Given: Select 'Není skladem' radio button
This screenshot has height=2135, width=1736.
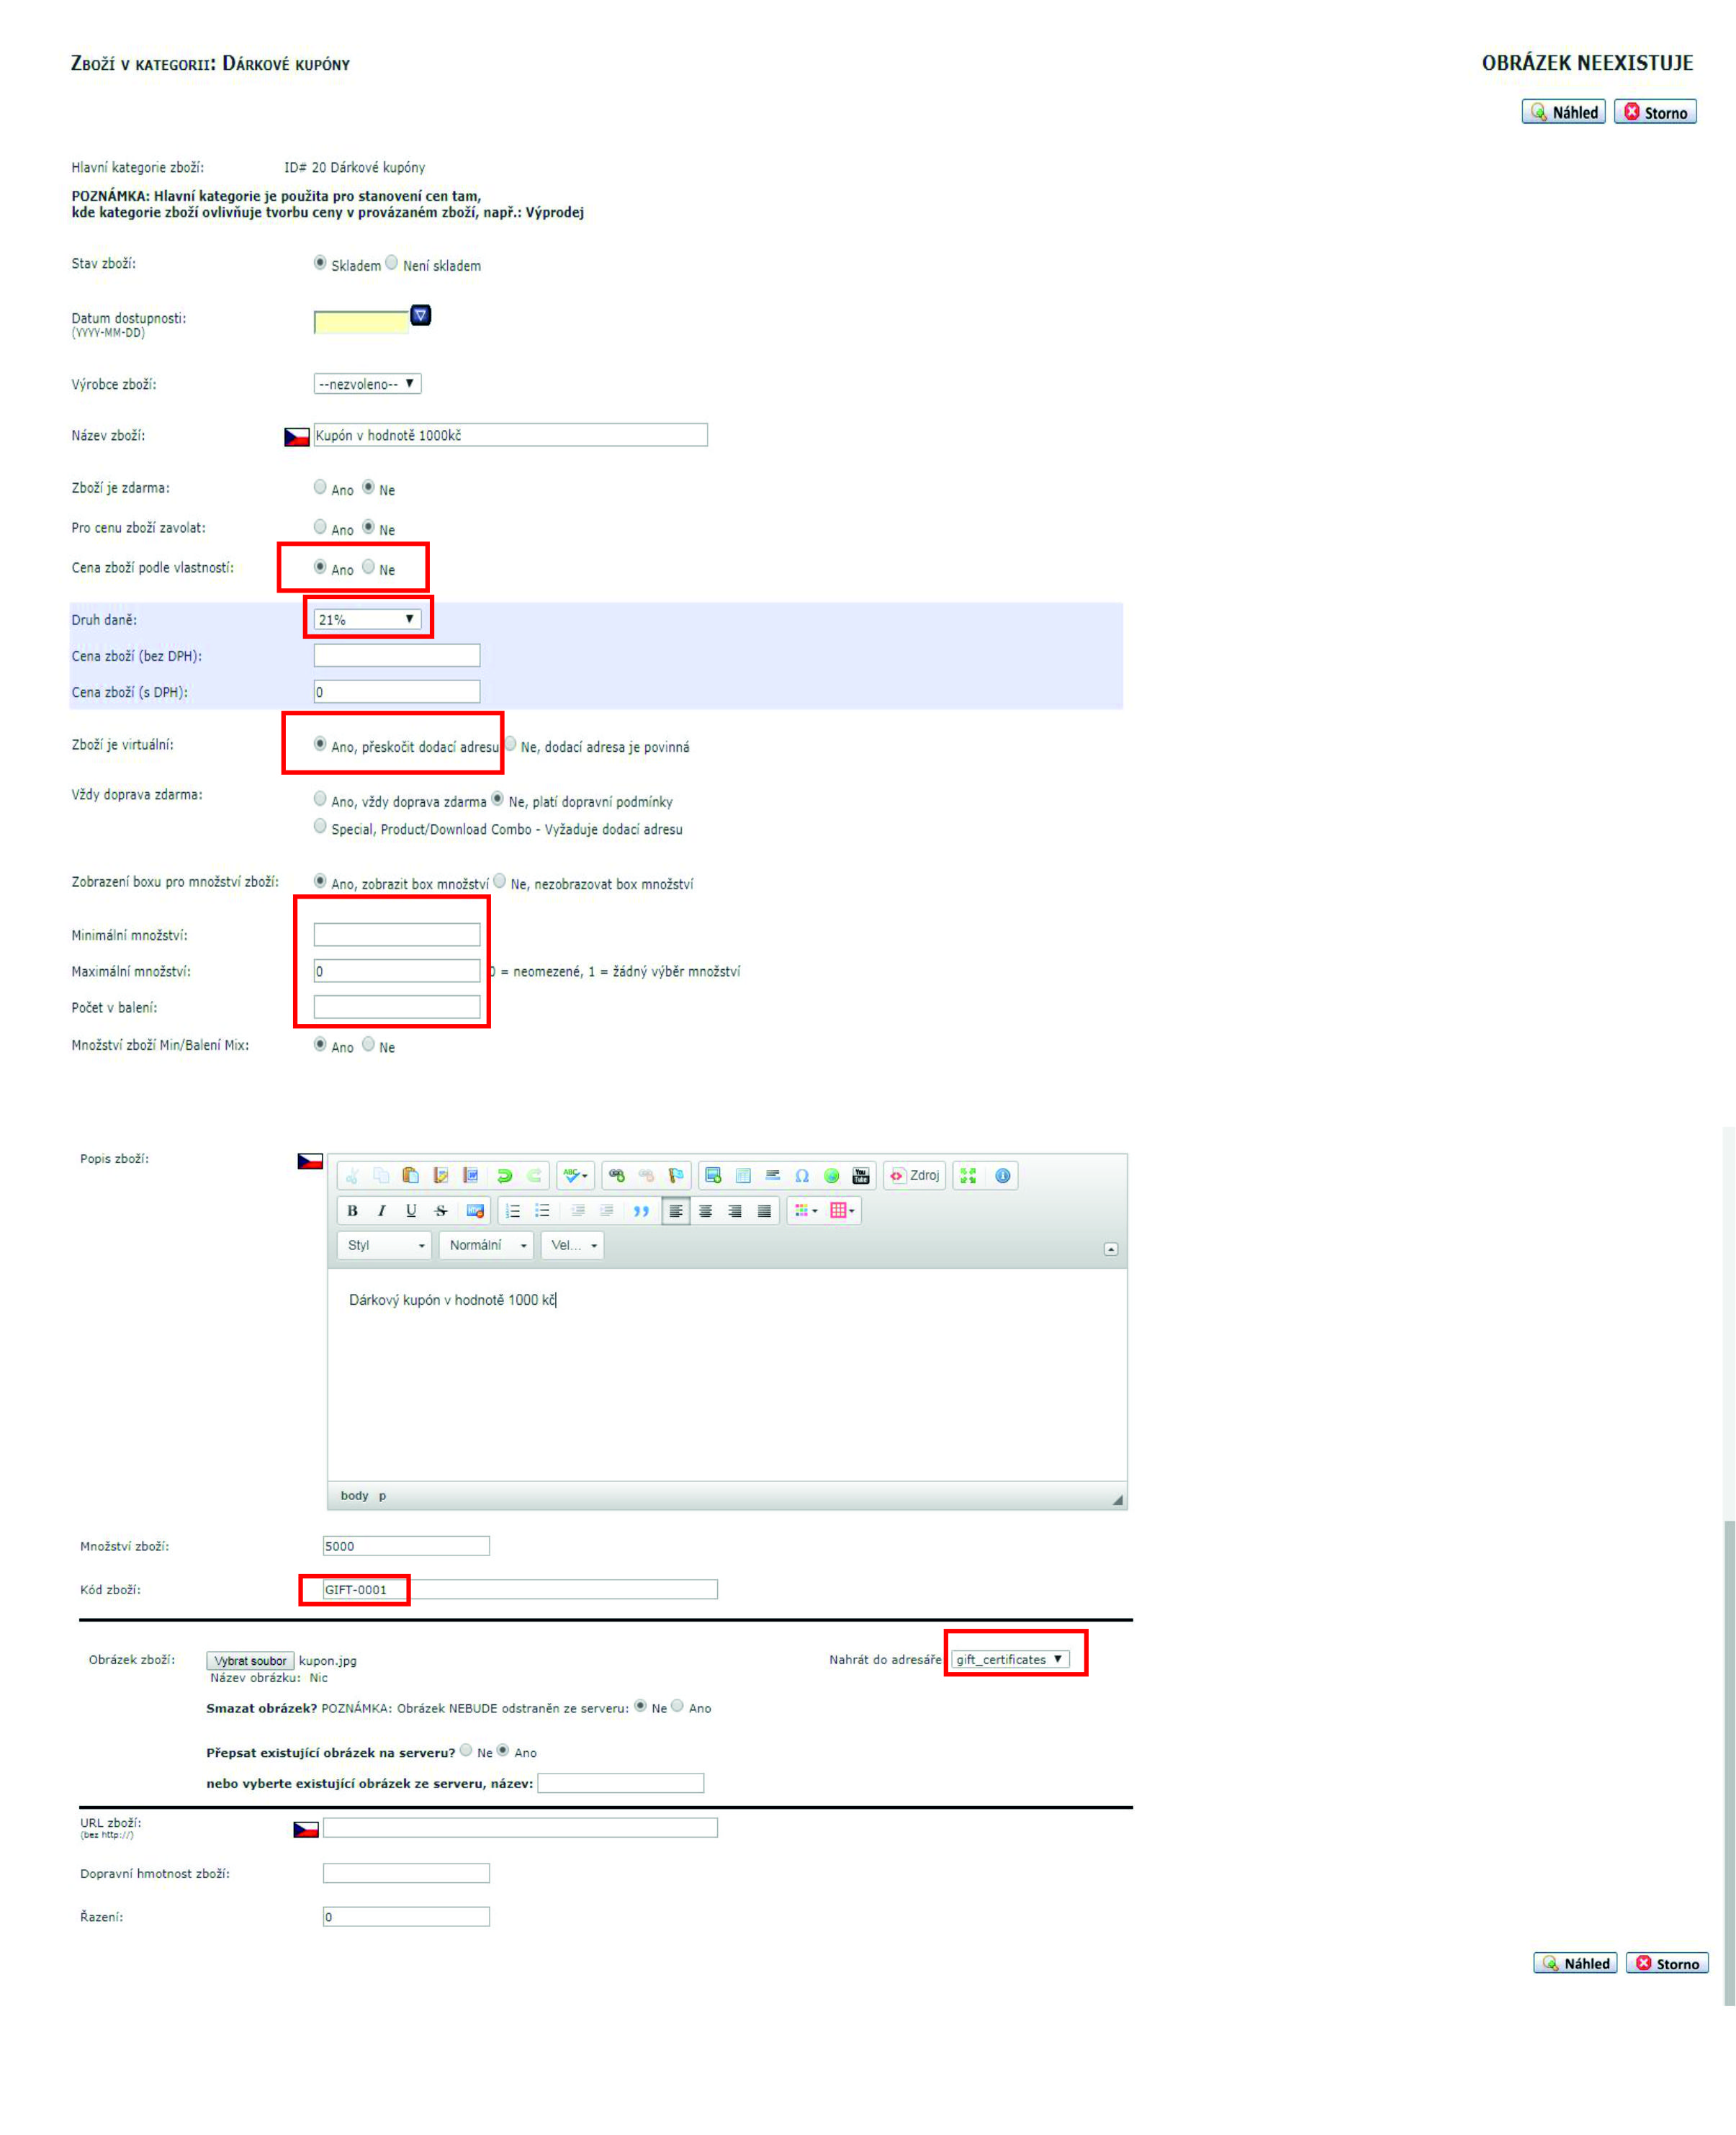Looking at the screenshot, I should [x=392, y=263].
